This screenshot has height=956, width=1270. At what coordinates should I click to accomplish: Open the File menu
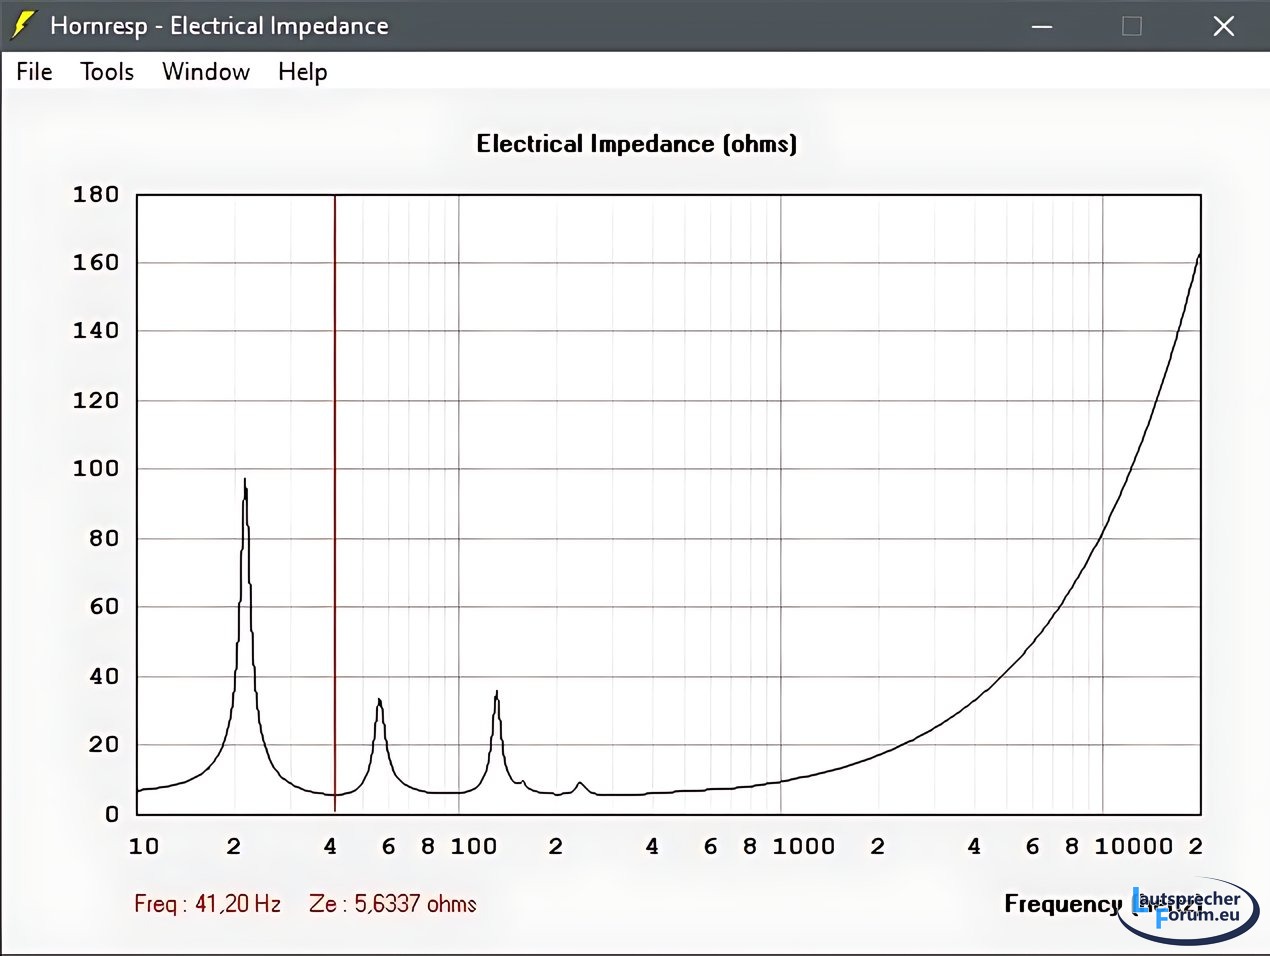[x=34, y=72]
